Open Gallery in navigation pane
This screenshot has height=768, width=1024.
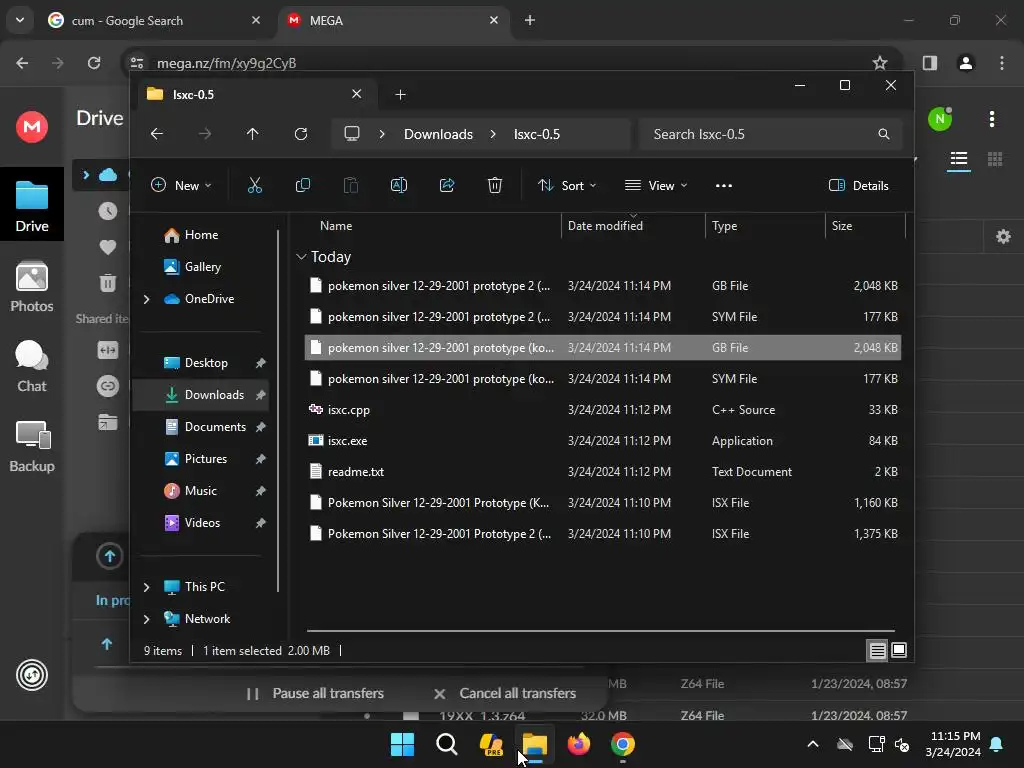[x=202, y=266]
